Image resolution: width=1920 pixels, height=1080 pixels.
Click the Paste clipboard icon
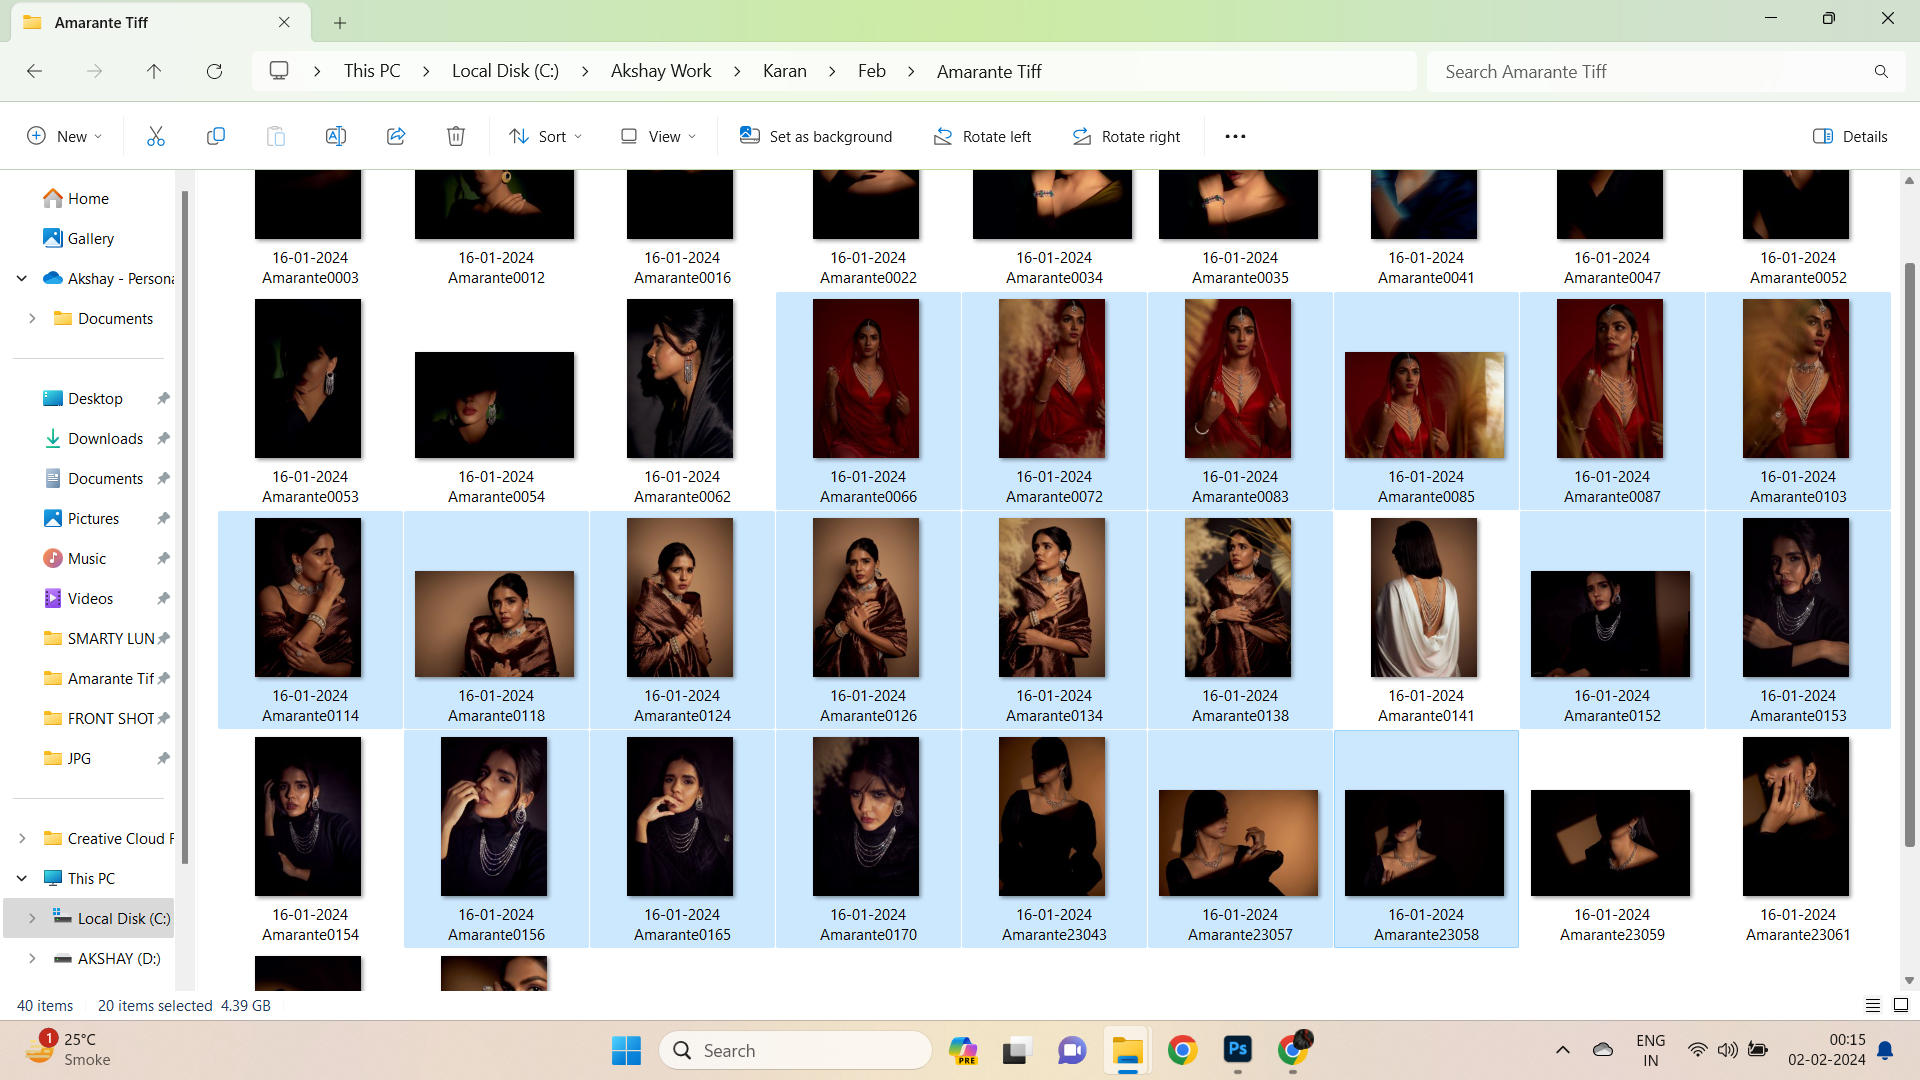pos(275,136)
